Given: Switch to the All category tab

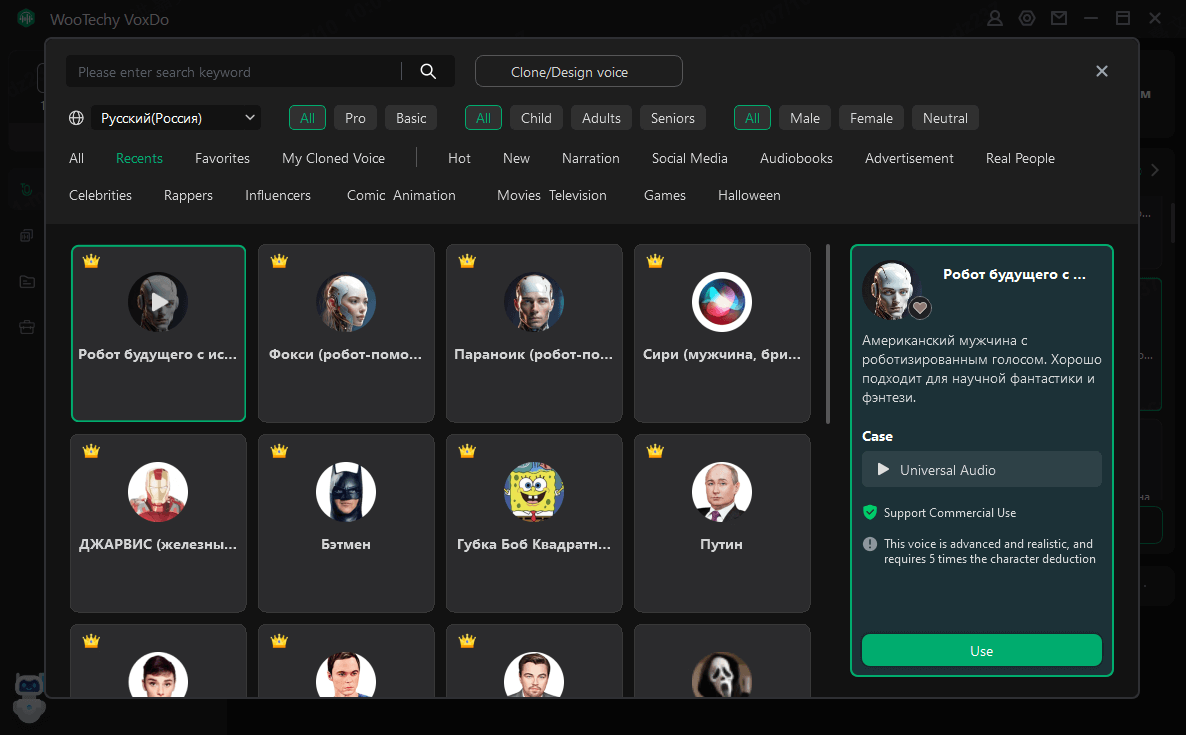Looking at the screenshot, I should coord(76,158).
